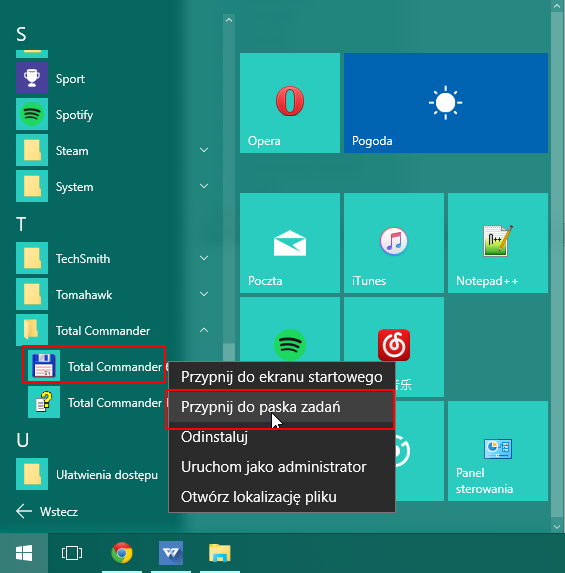Open the Poczta mail tile
Screen dimensions: 565x573
tap(290, 243)
